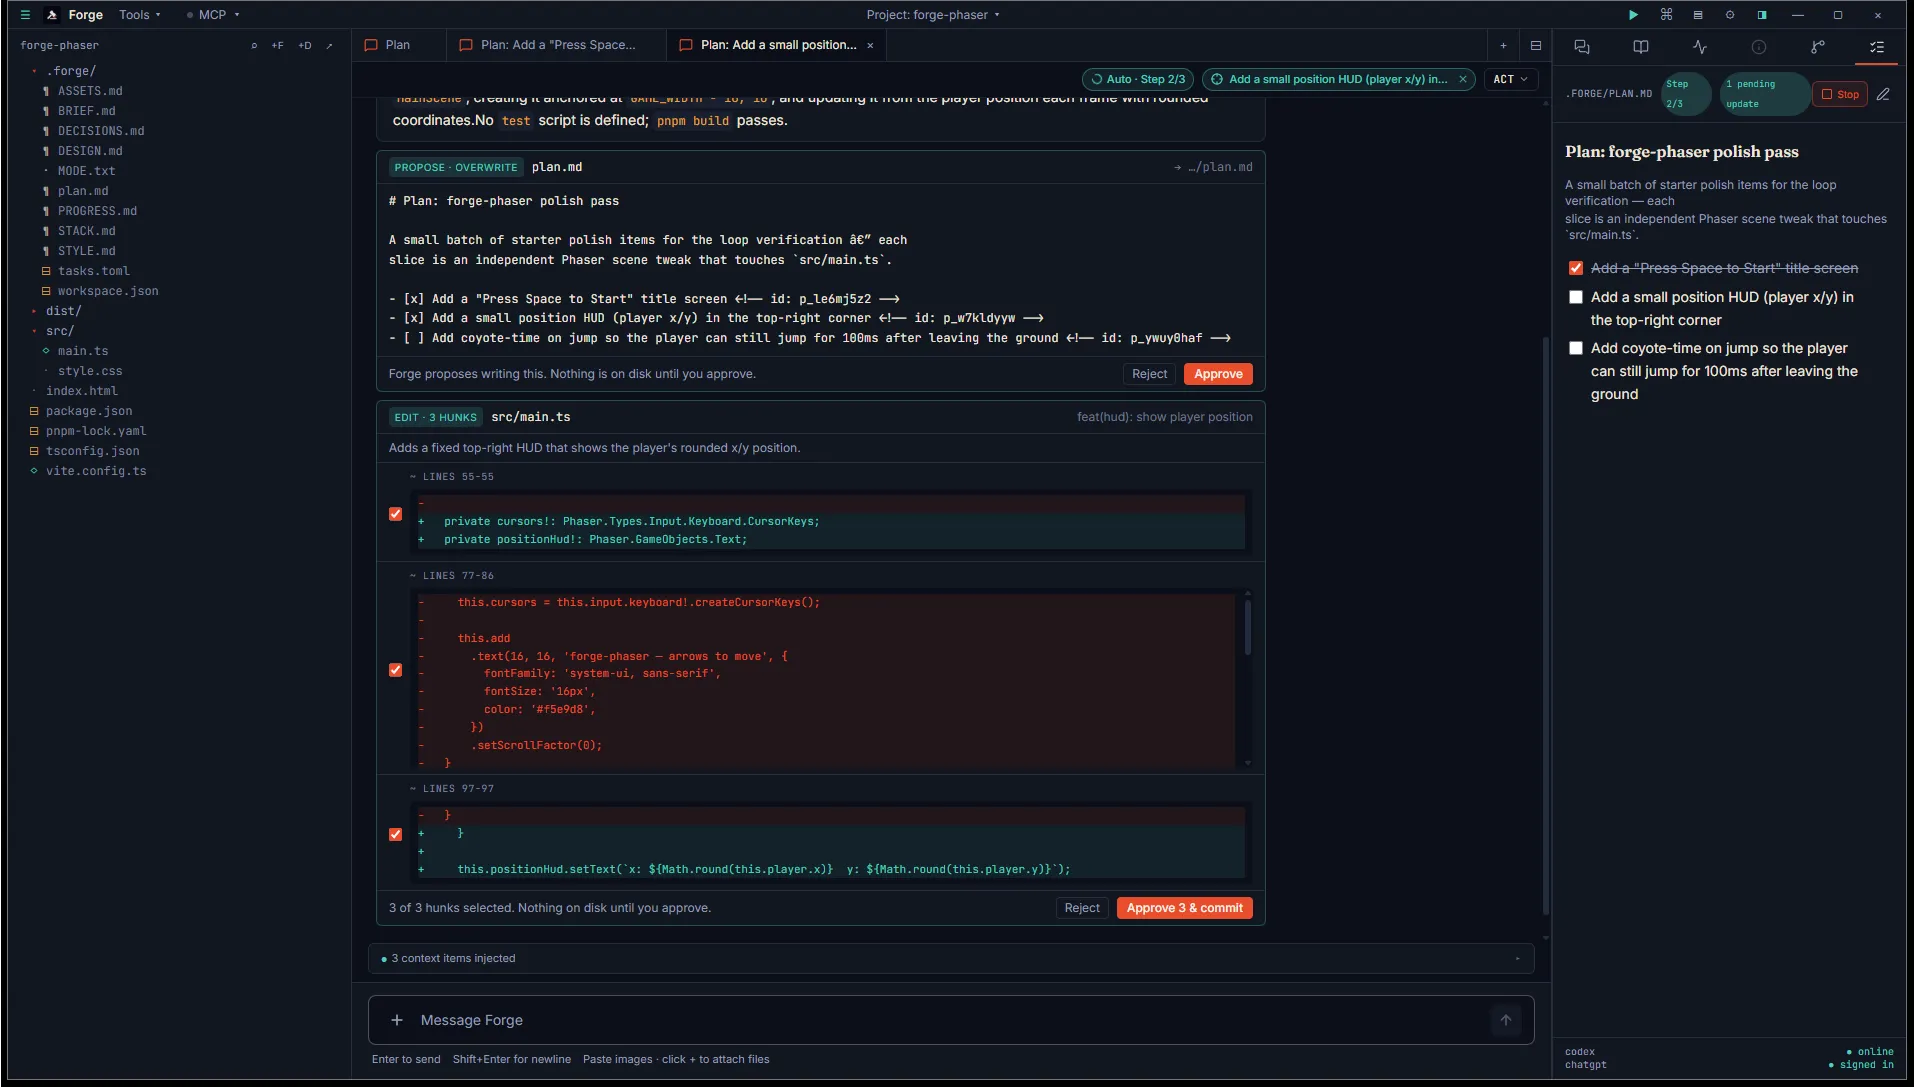1914x1087 pixels.
Task: Select vite.config.ts in the explorer
Action: pyautogui.click(x=95, y=471)
